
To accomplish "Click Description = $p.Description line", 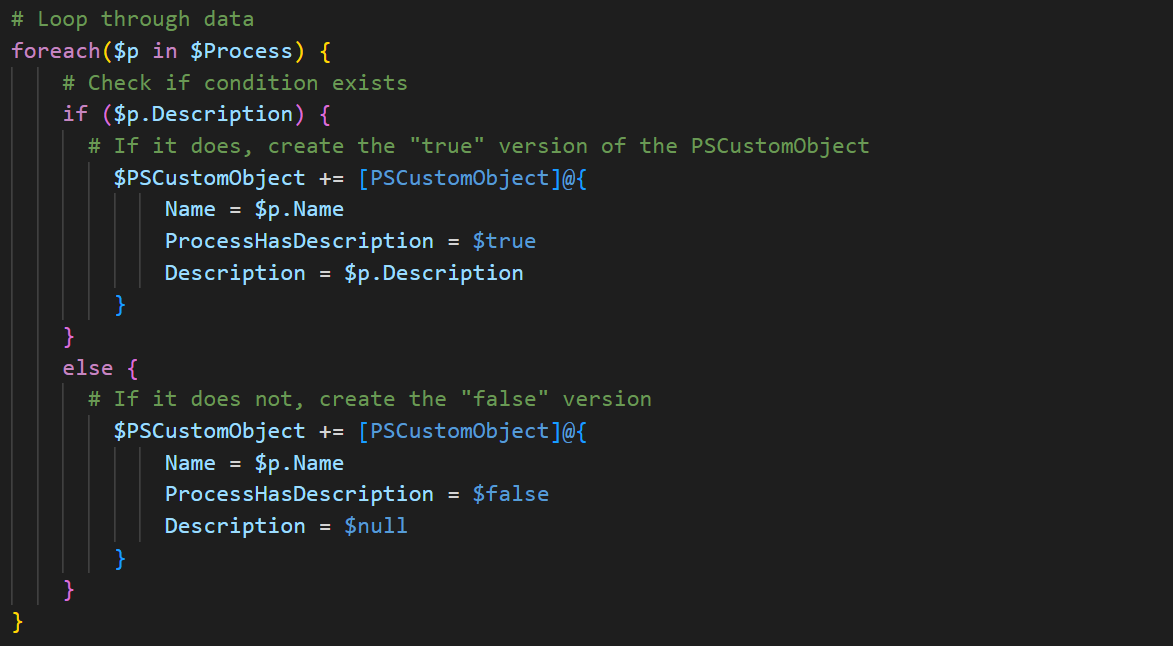I will 344,272.
